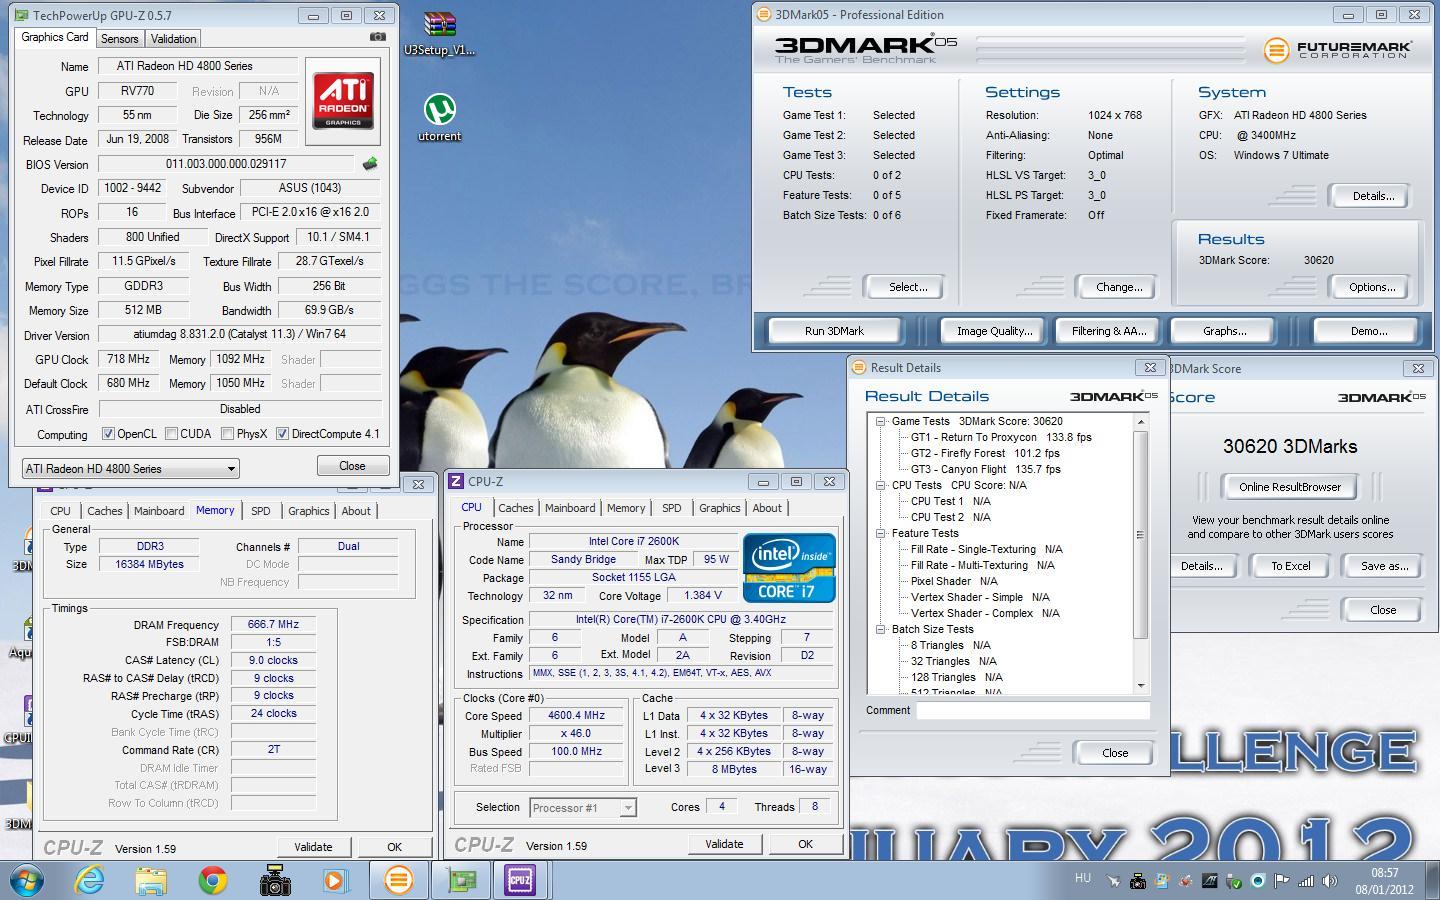Click the volume speaker tray icon
Image resolution: width=1440 pixels, height=900 pixels.
tap(1330, 881)
